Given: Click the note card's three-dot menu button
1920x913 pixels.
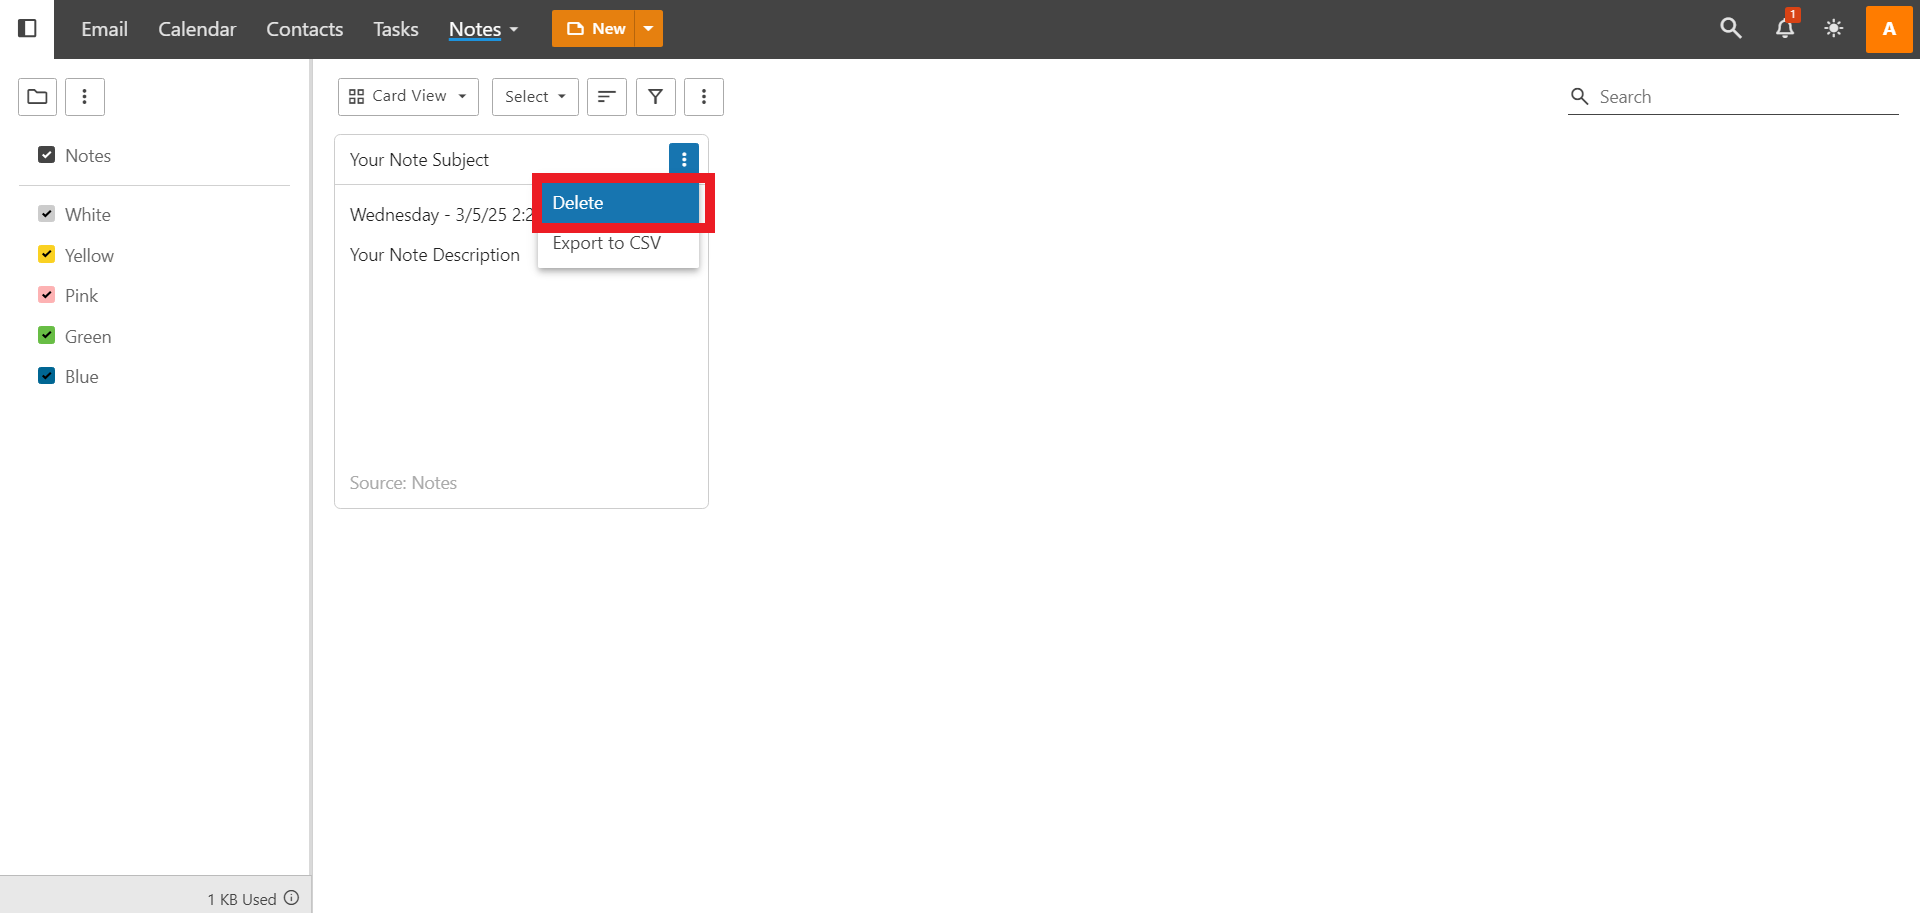Looking at the screenshot, I should click(684, 159).
